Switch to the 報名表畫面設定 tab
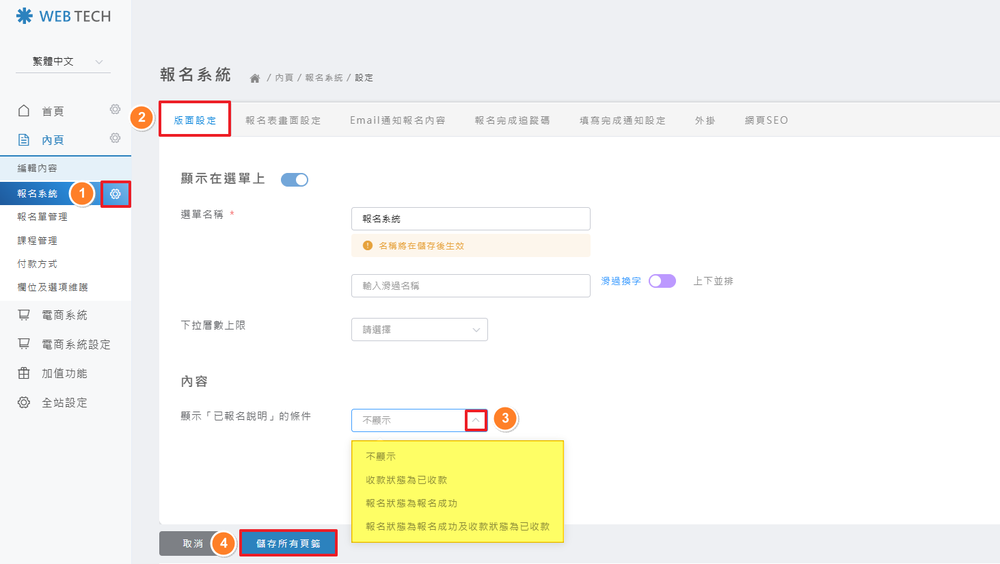The height and width of the screenshot is (564, 1000). click(x=283, y=120)
